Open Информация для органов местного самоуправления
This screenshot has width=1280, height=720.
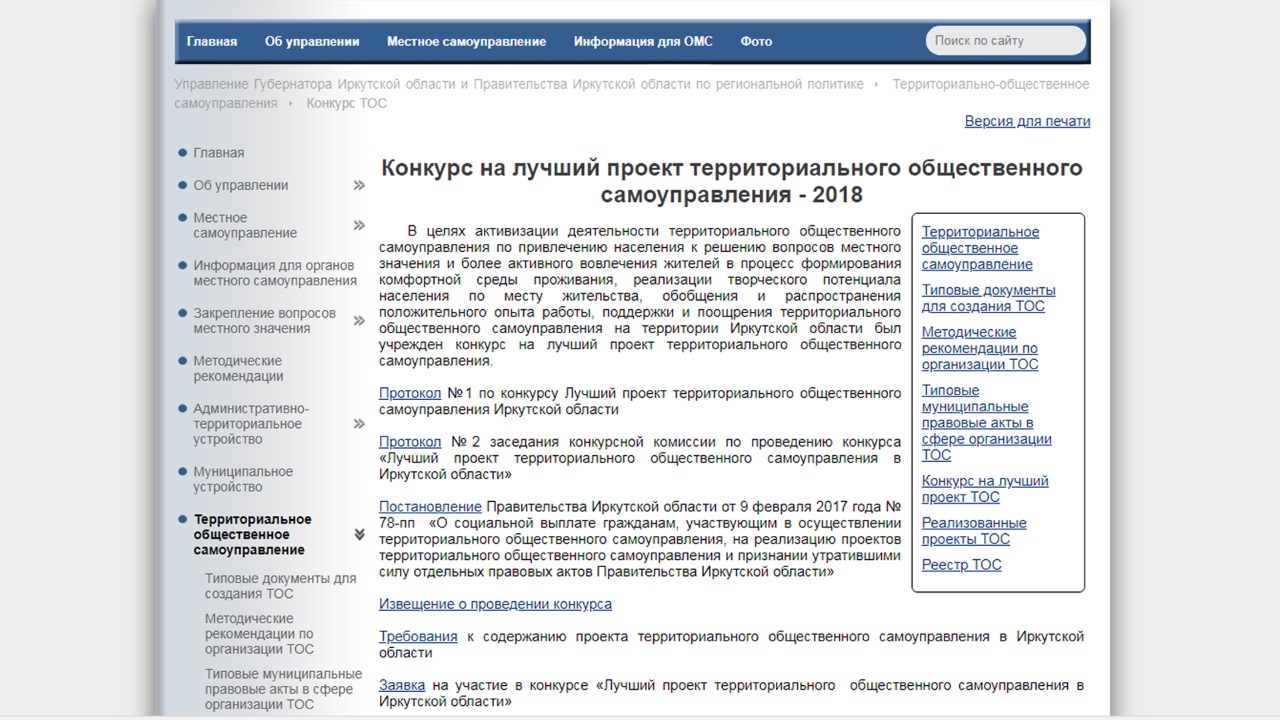(x=275, y=273)
